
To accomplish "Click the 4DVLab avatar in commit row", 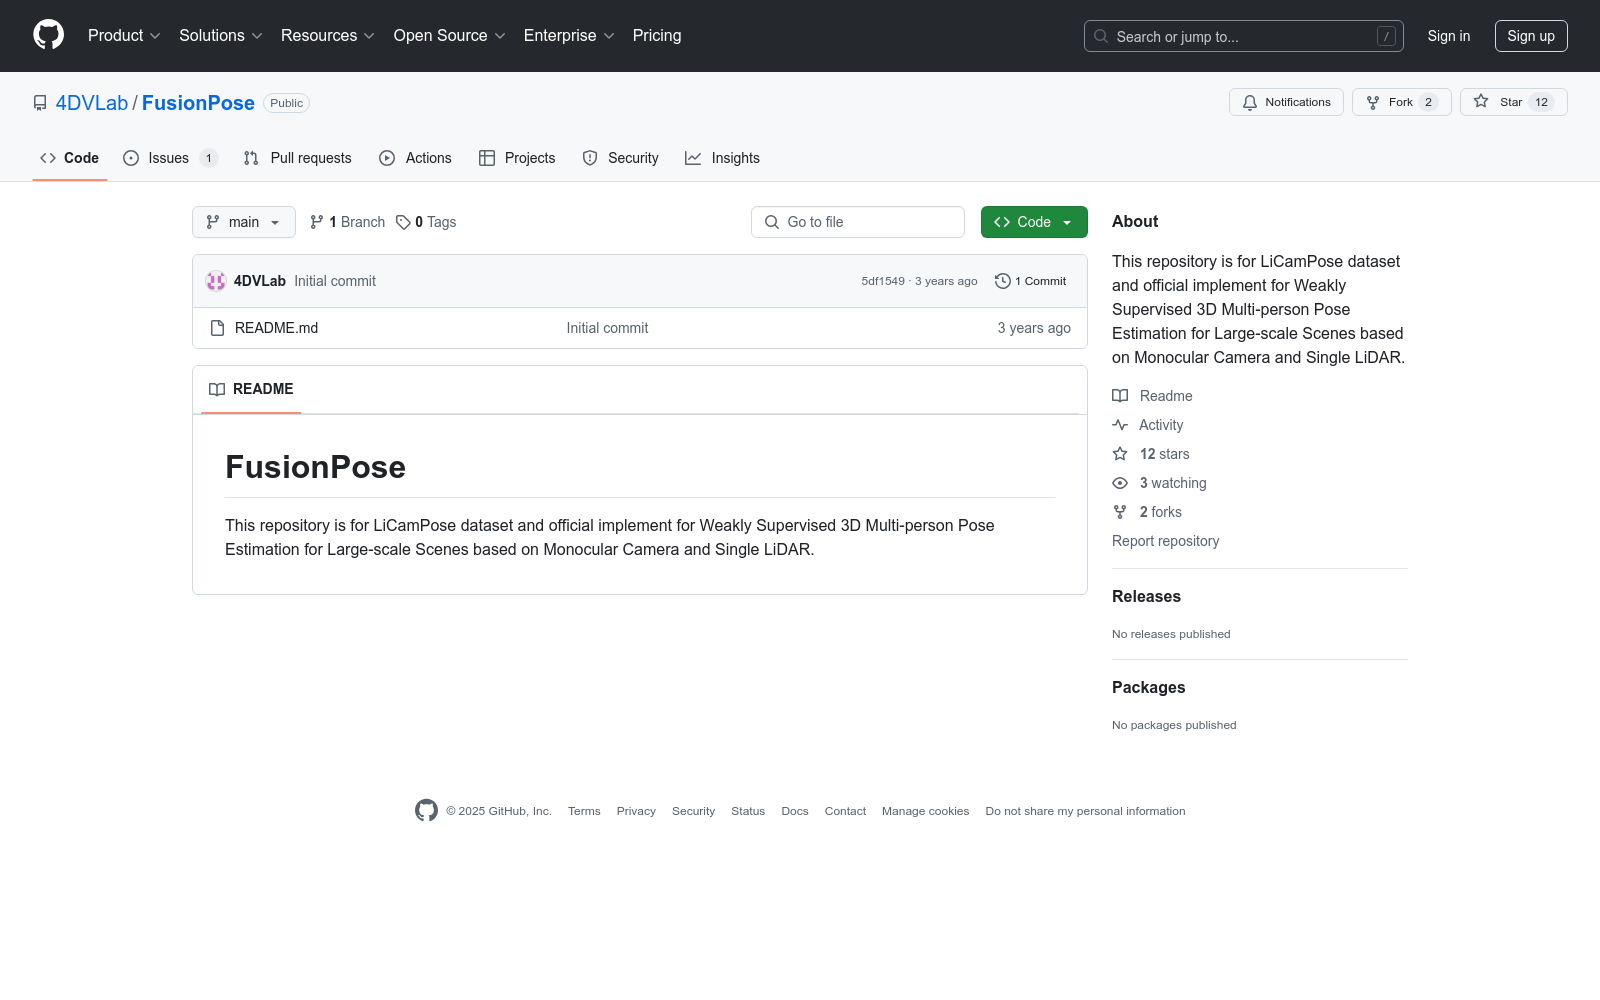I will pyautogui.click(x=216, y=281).
